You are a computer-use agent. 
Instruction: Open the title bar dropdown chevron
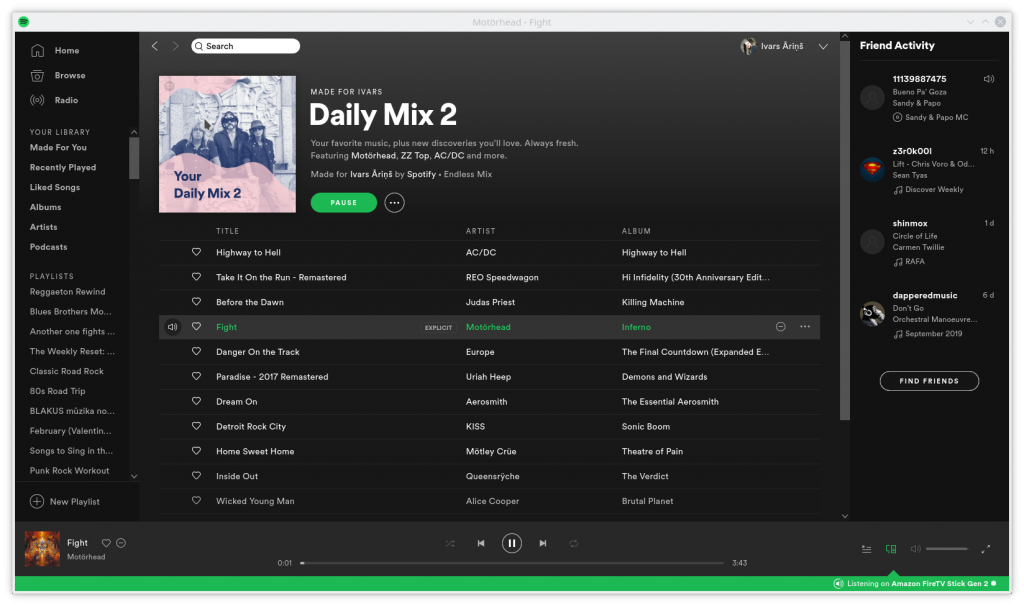[970, 22]
